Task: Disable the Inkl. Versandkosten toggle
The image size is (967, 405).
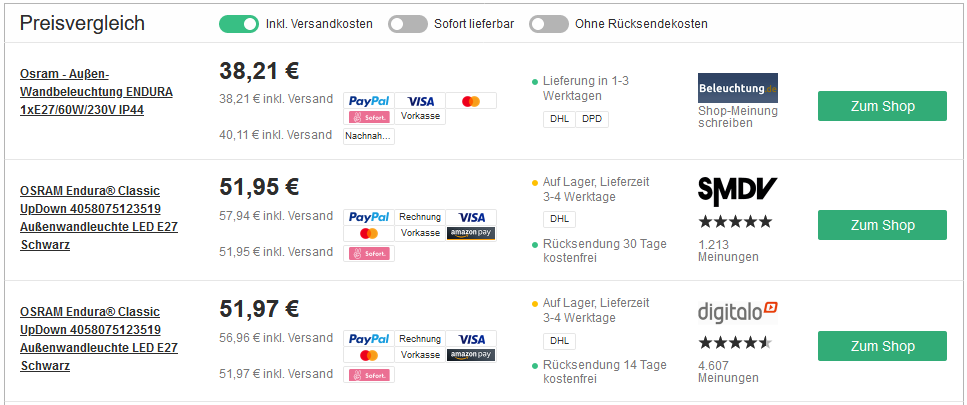Action: click(239, 24)
